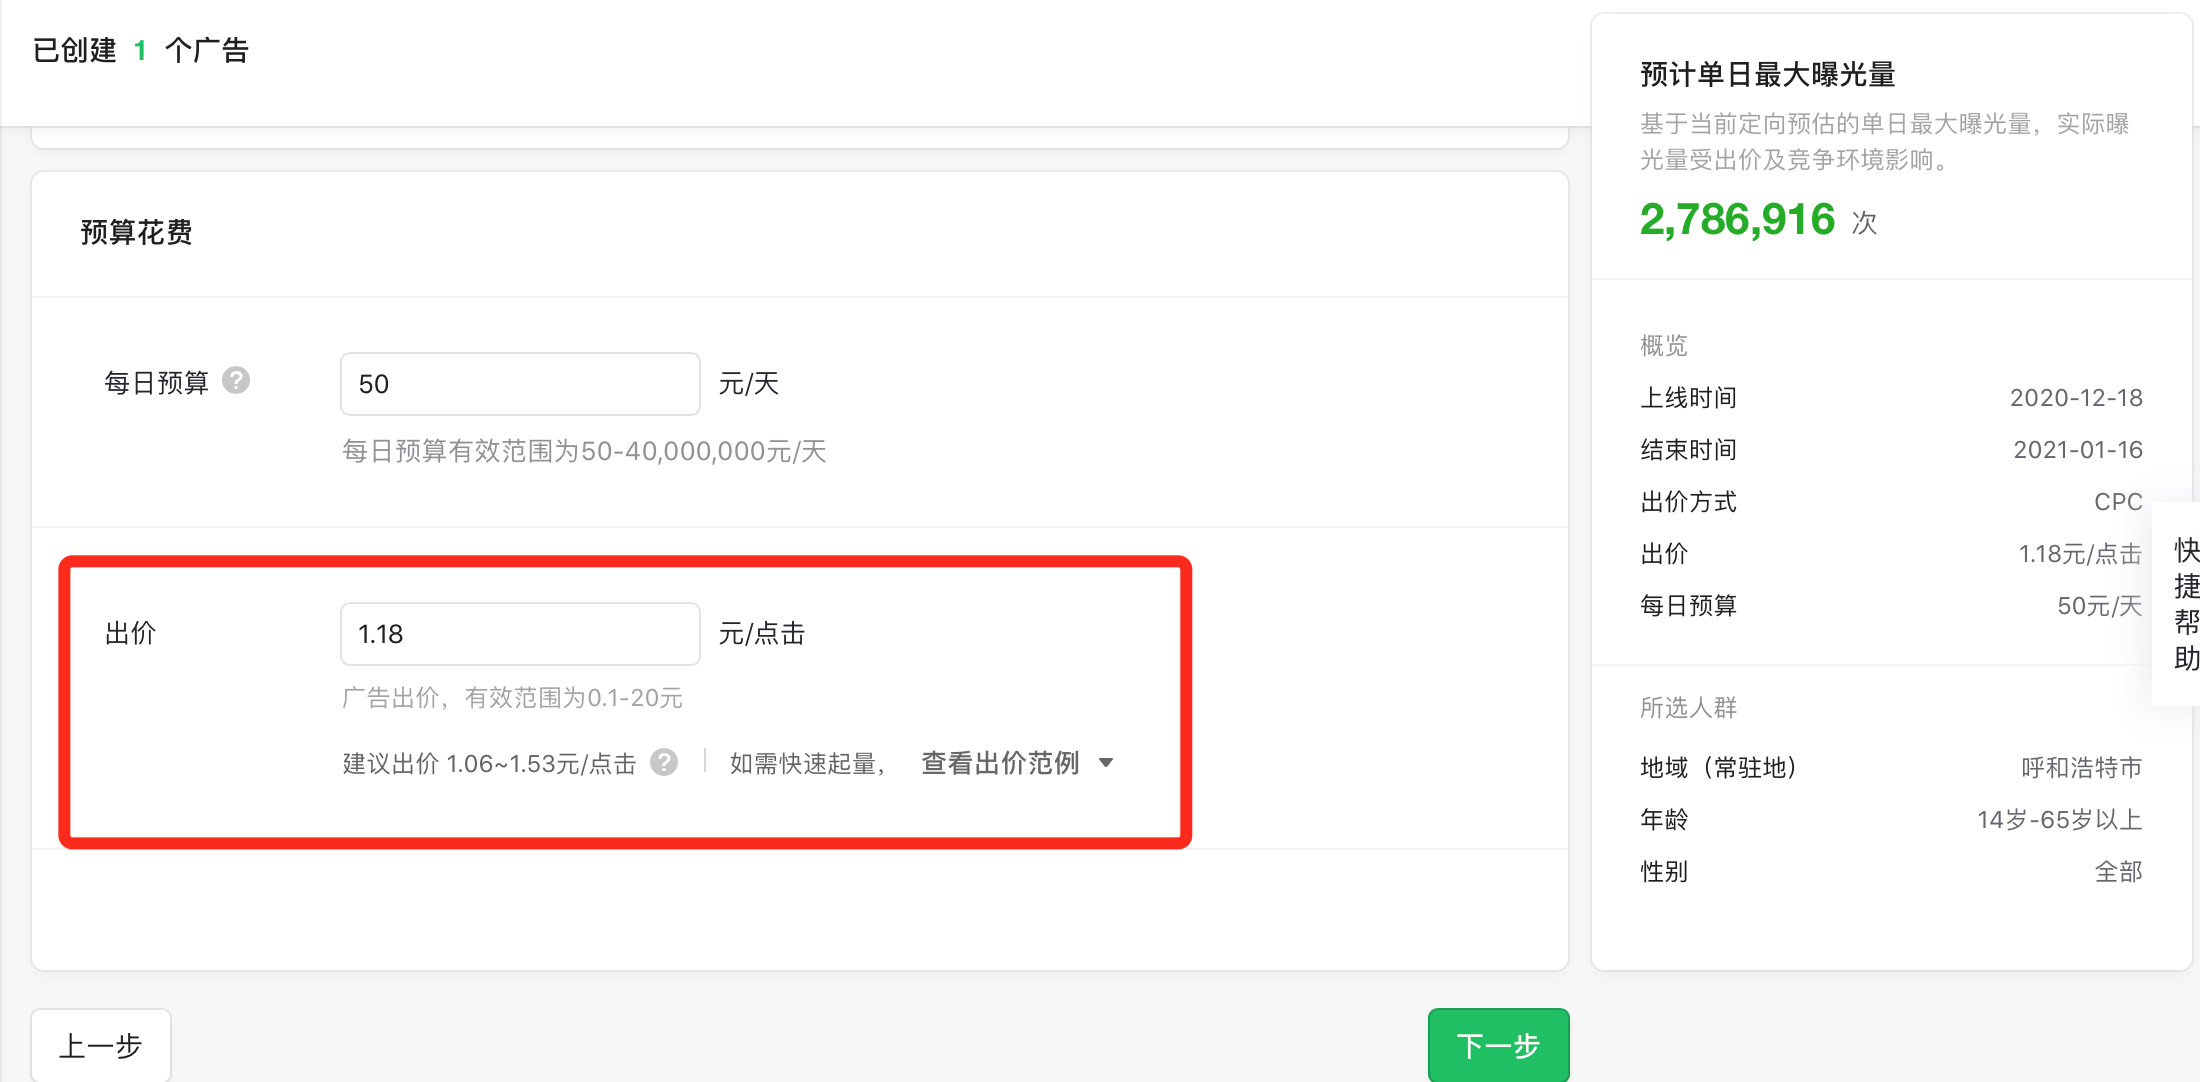
Task: Click the 上一步 button
Action: click(x=101, y=1045)
